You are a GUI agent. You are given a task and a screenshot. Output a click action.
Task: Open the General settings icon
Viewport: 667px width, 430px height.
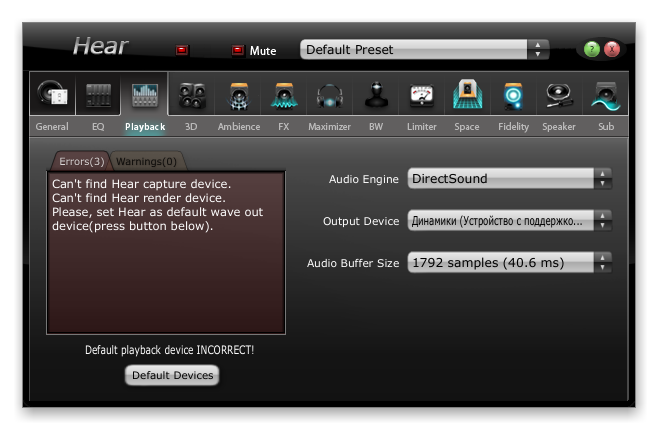click(52, 94)
